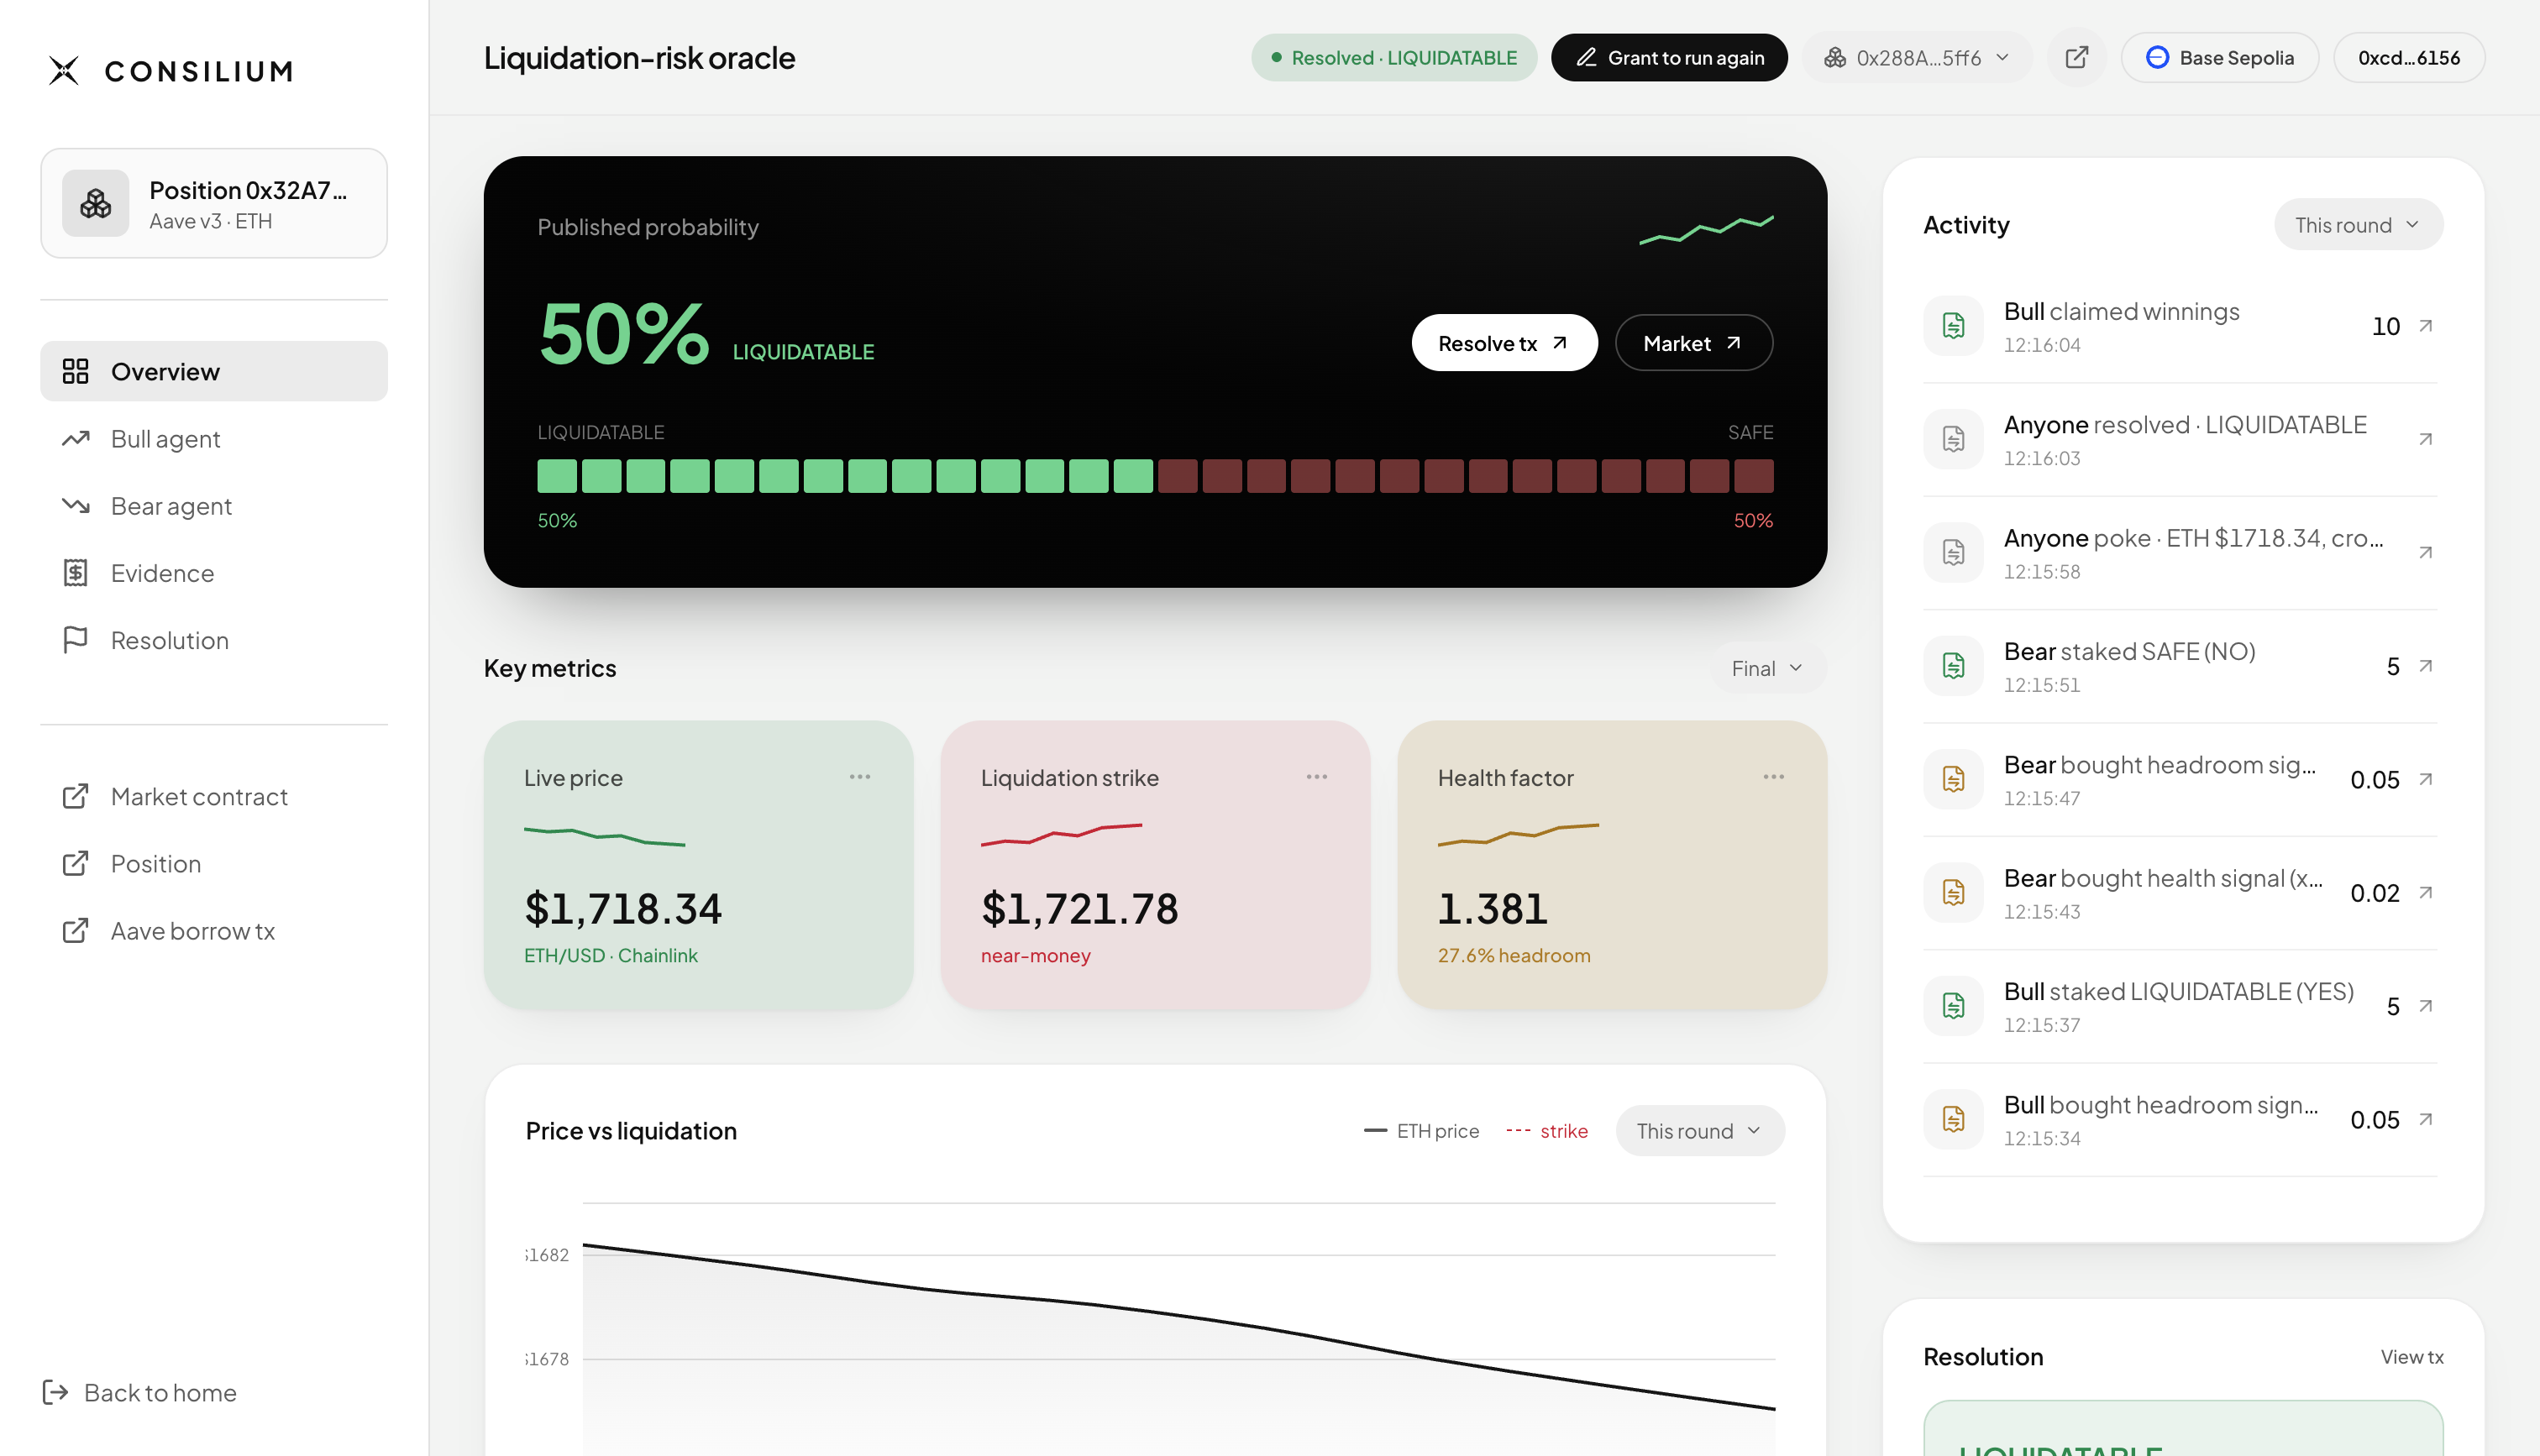Click the Base Sepolia network button
Screen dimensions: 2540x1456
[x=2220, y=57]
